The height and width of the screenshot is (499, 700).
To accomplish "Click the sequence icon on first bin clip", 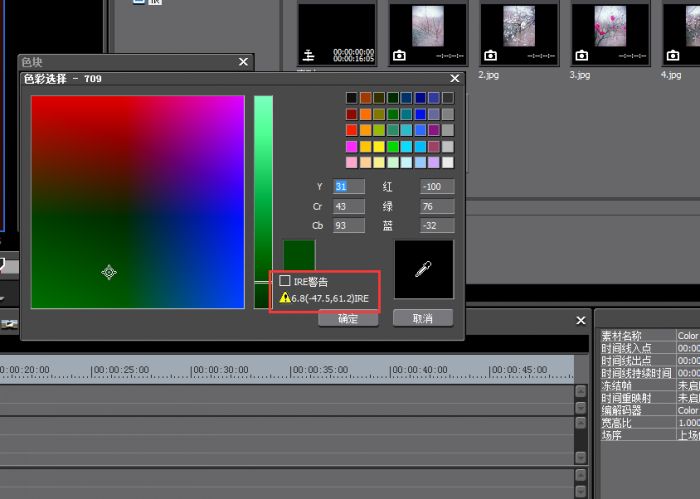I will click(309, 56).
